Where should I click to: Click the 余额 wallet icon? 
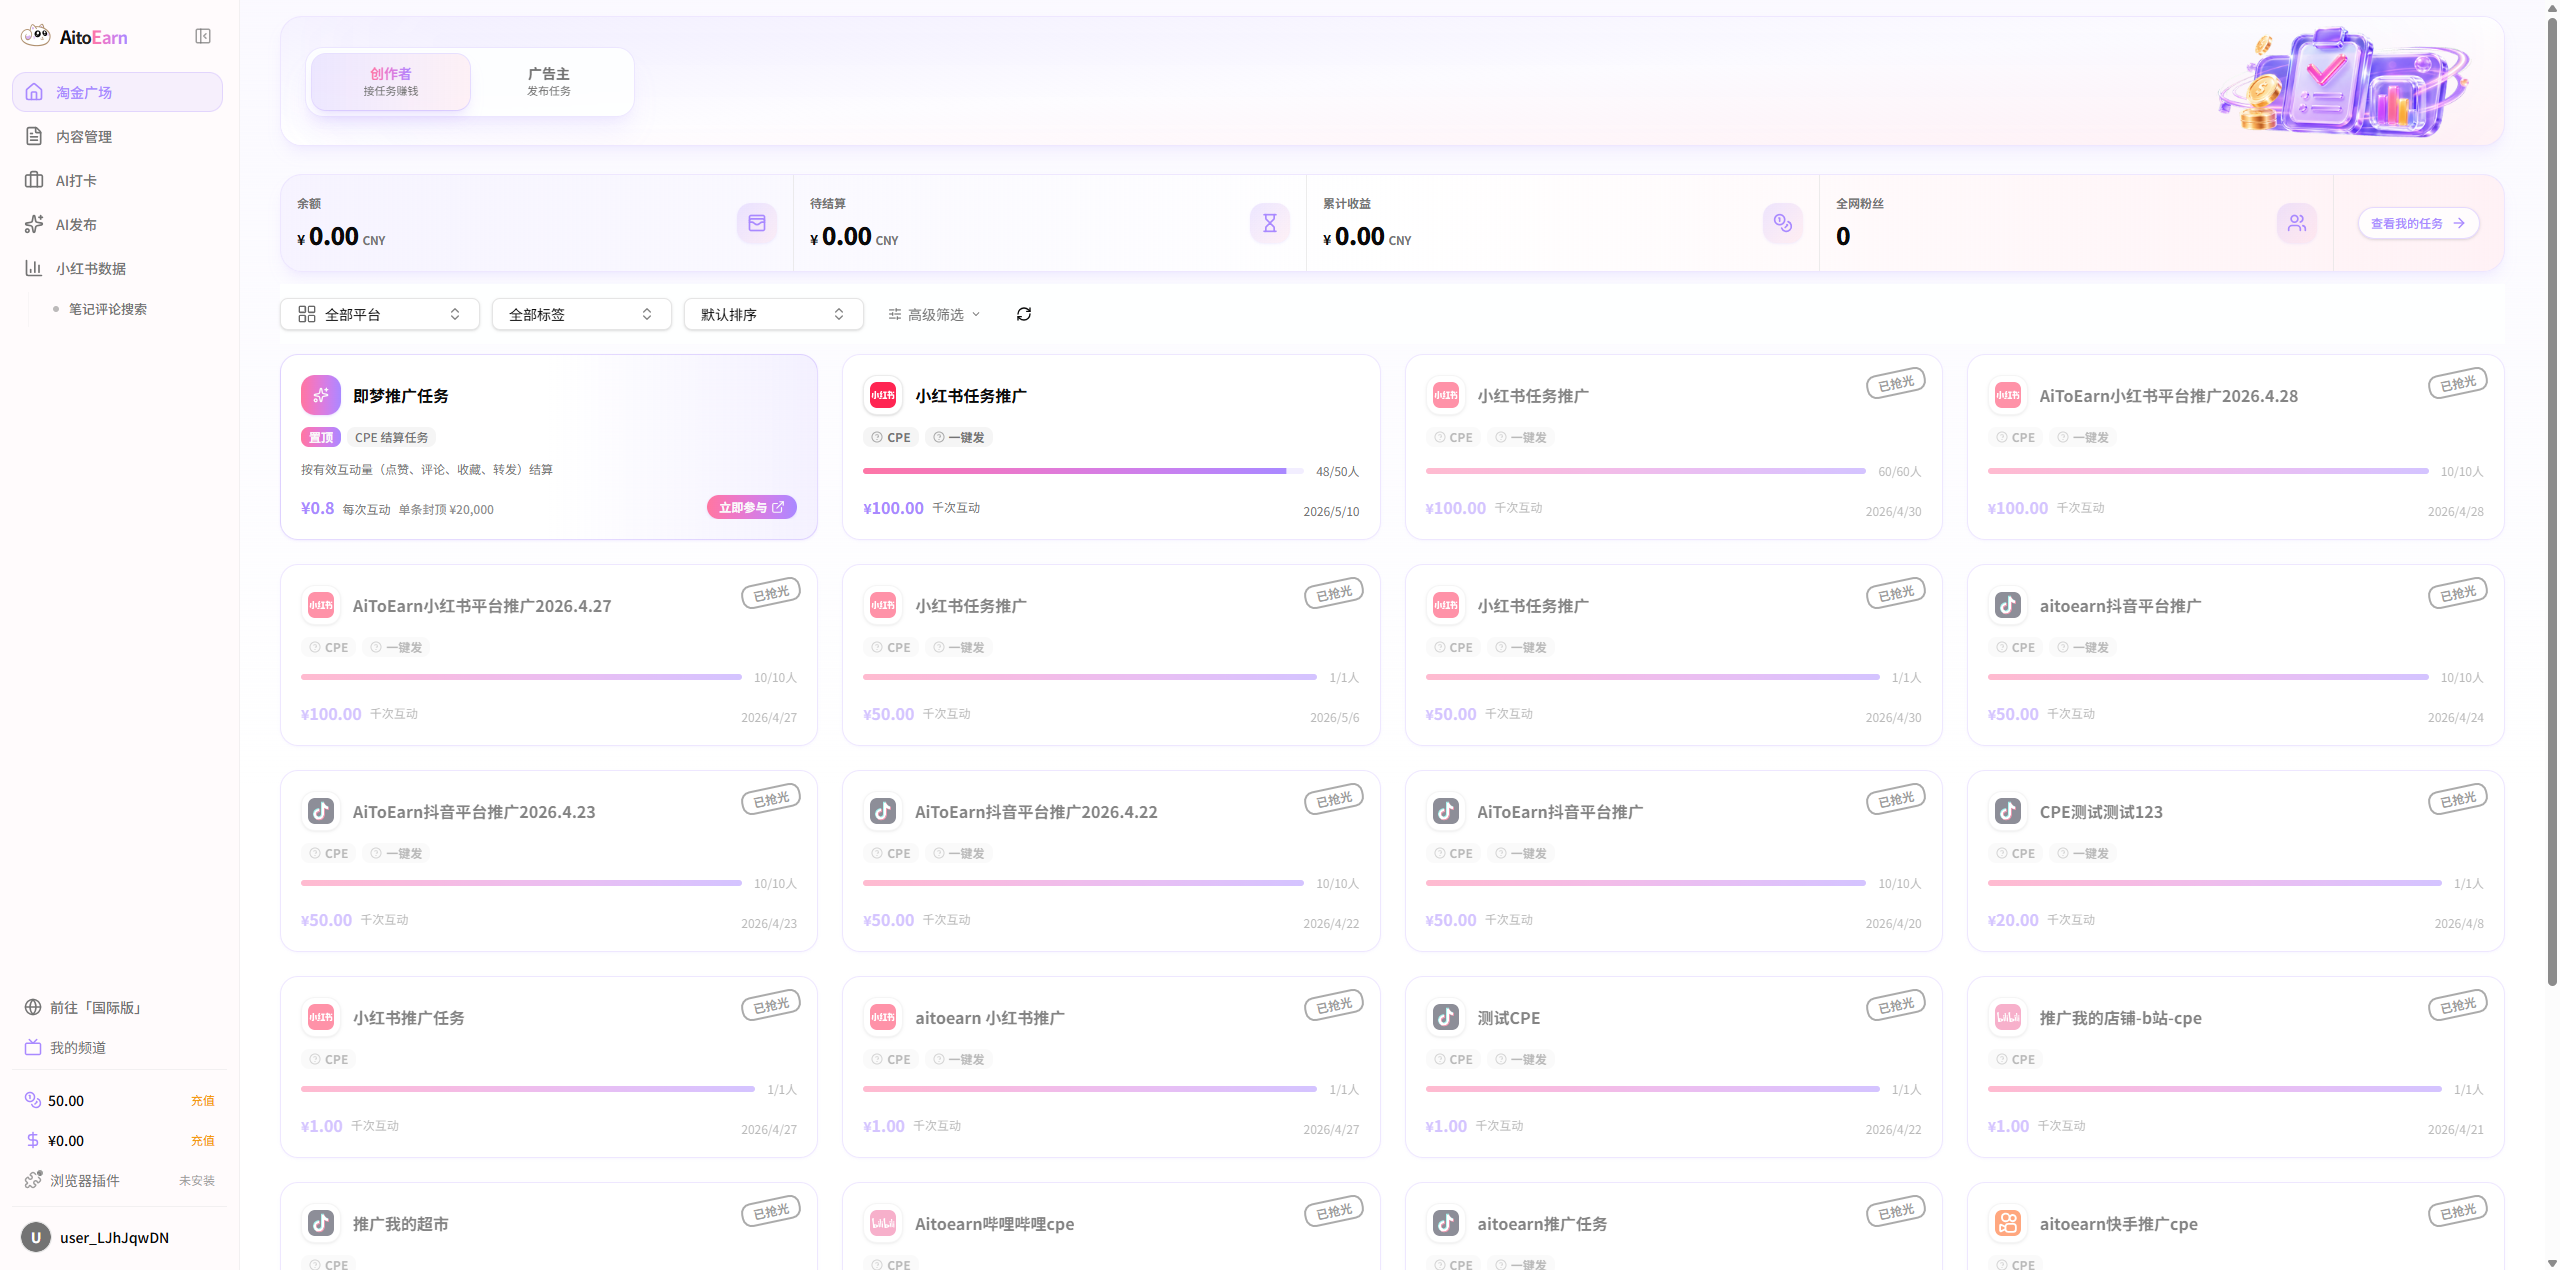tap(757, 223)
